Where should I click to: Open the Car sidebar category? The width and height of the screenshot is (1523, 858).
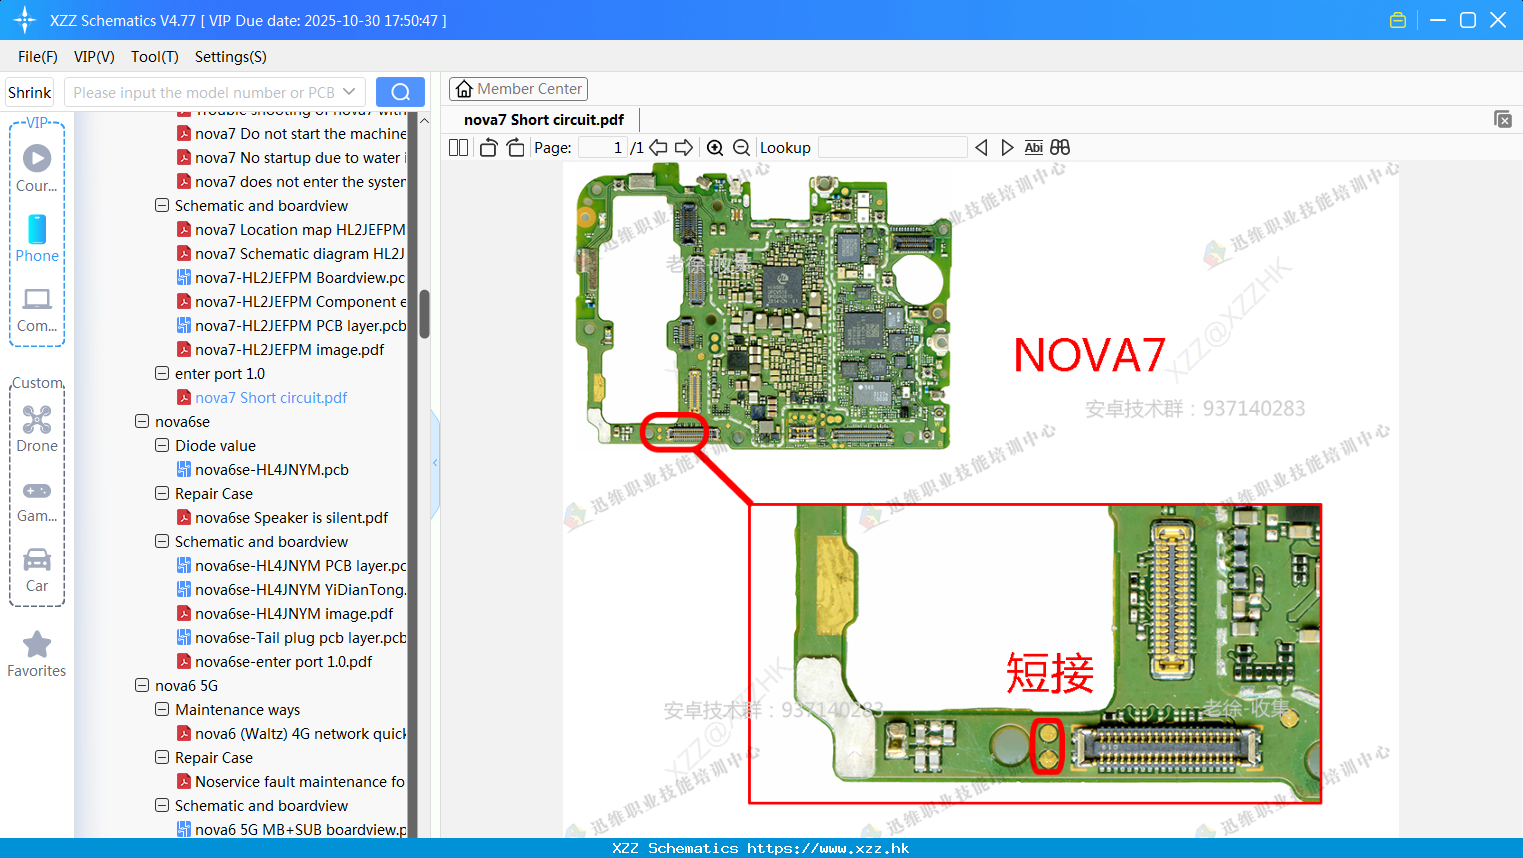click(x=37, y=570)
